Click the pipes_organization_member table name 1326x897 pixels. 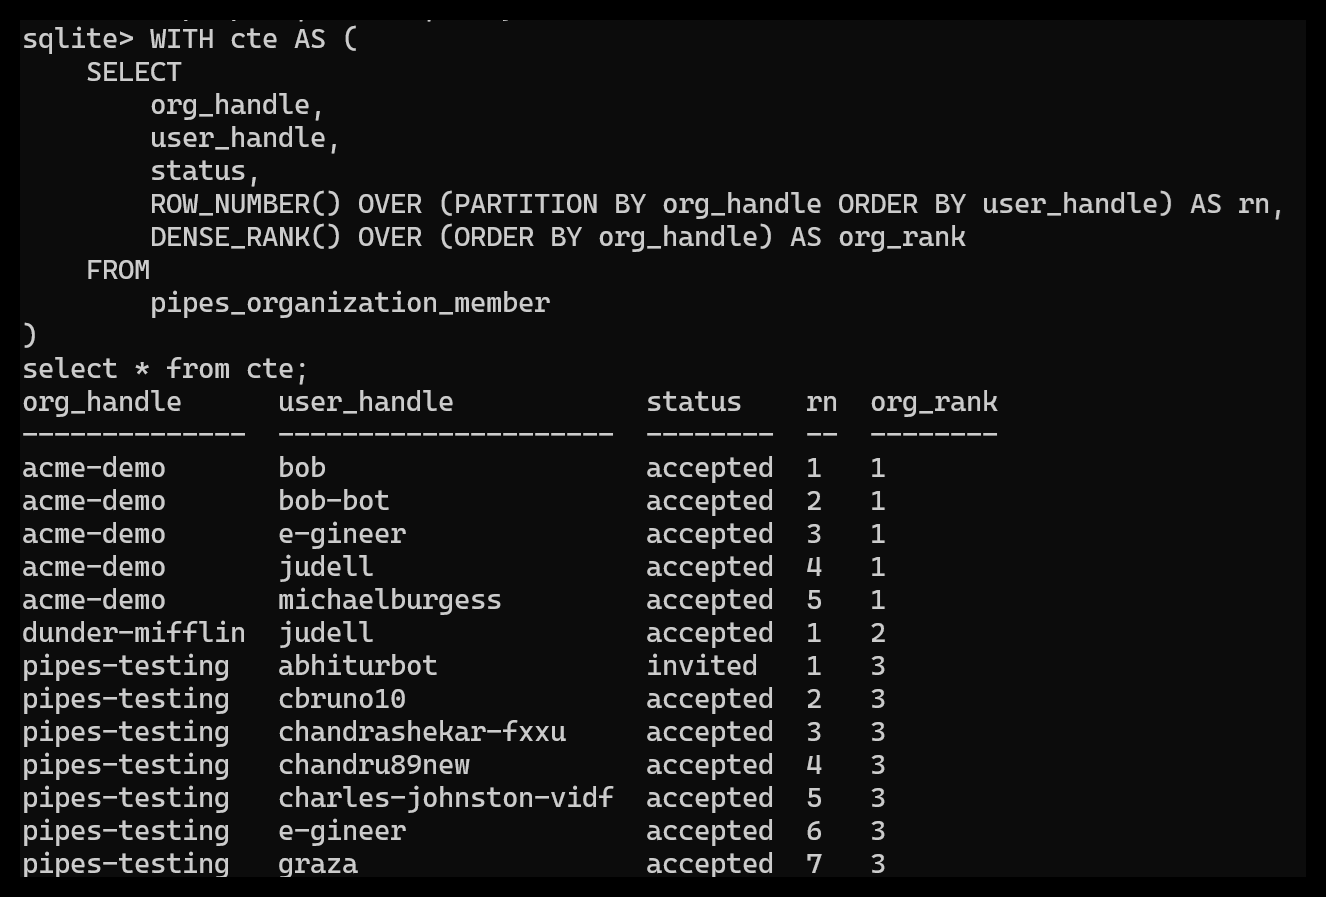tap(350, 303)
